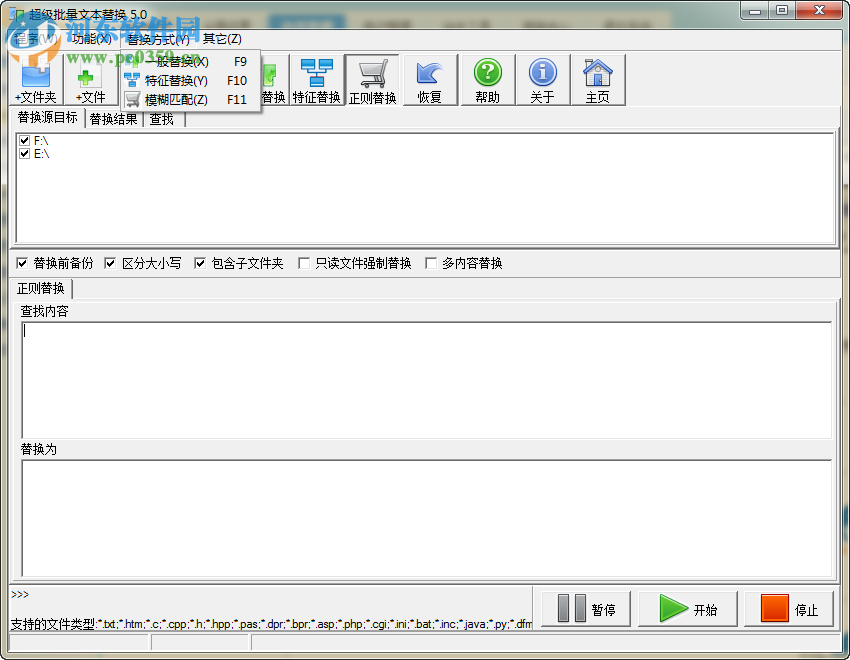This screenshot has width=850, height=660.
Task: Click the 停止 stop button
Action: [x=789, y=608]
